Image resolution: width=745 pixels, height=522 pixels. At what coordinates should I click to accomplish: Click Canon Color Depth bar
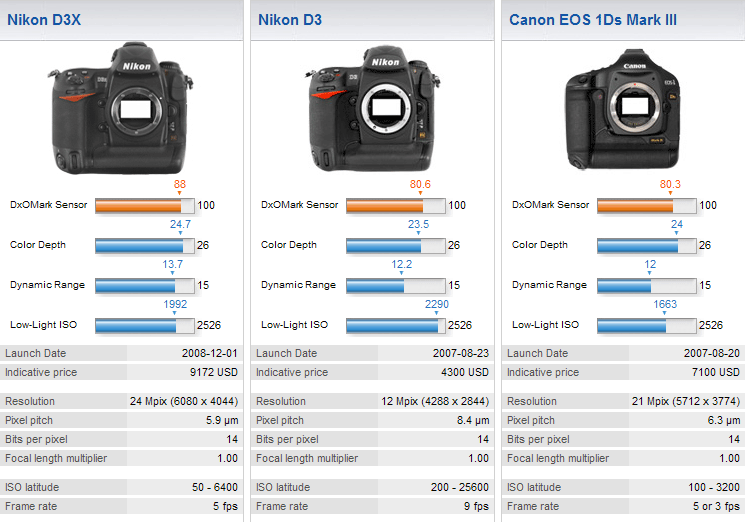coord(647,246)
